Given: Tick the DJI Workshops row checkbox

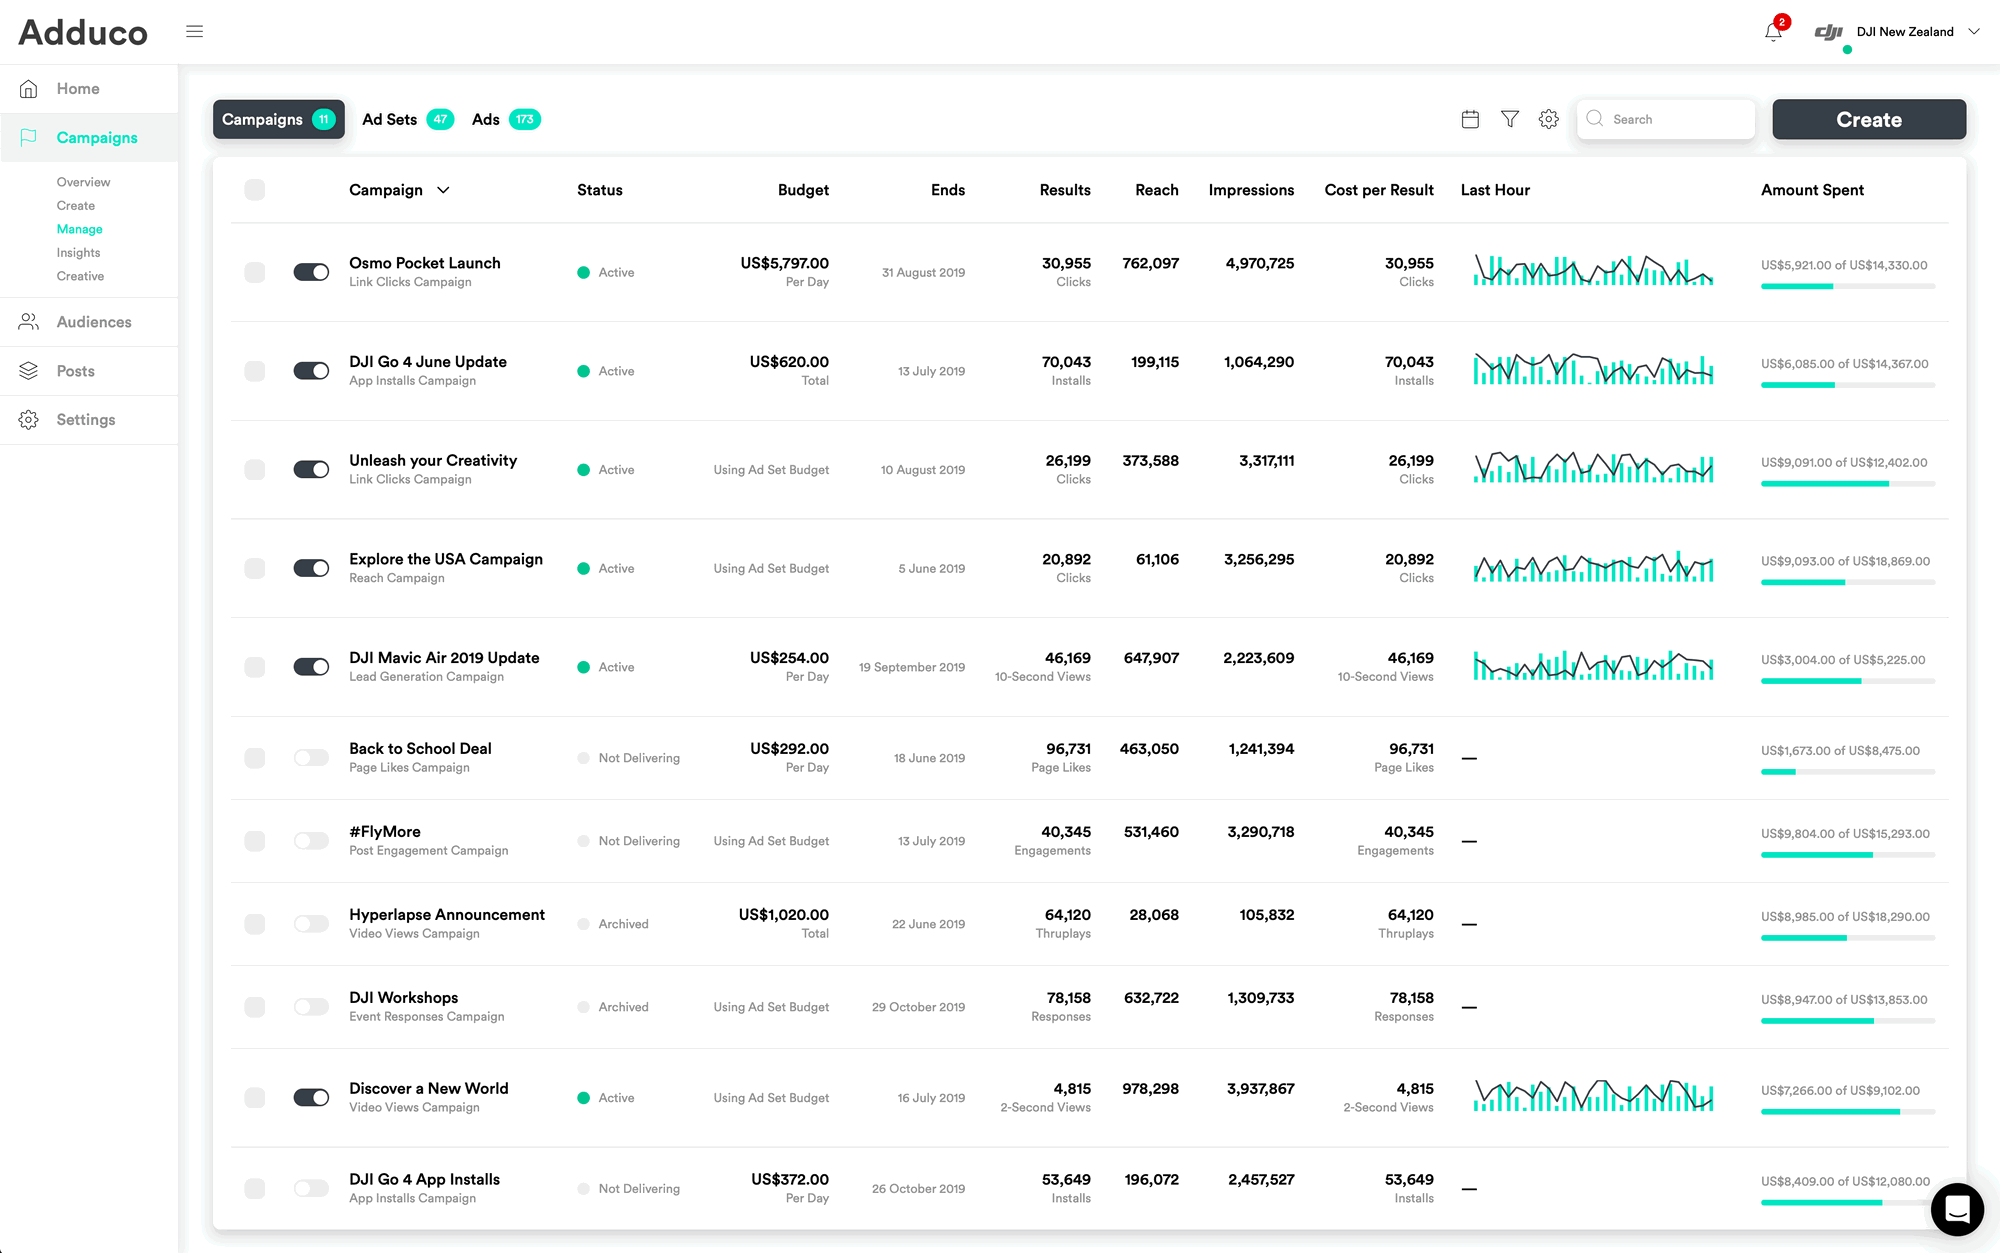Looking at the screenshot, I should (x=255, y=1007).
